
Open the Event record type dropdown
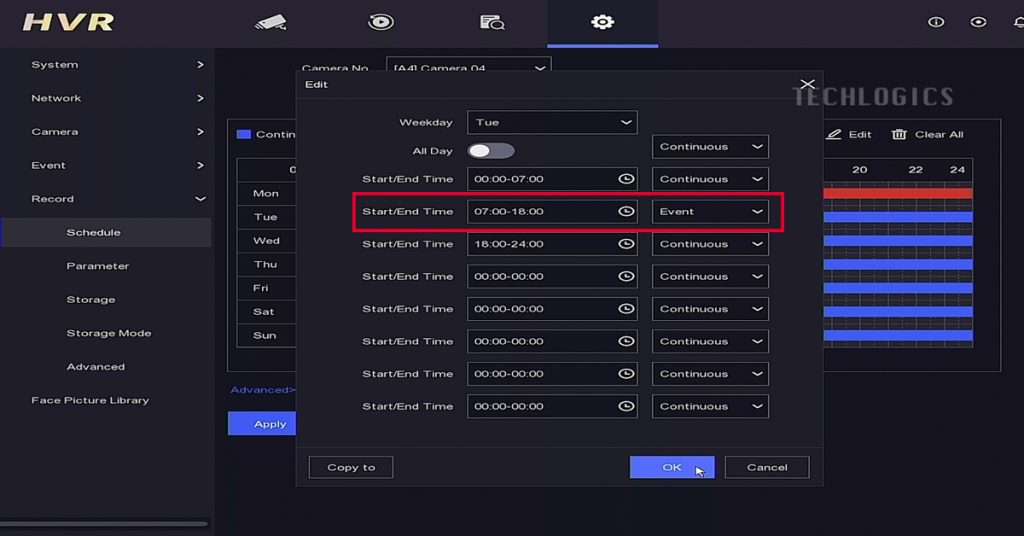pyautogui.click(x=710, y=212)
